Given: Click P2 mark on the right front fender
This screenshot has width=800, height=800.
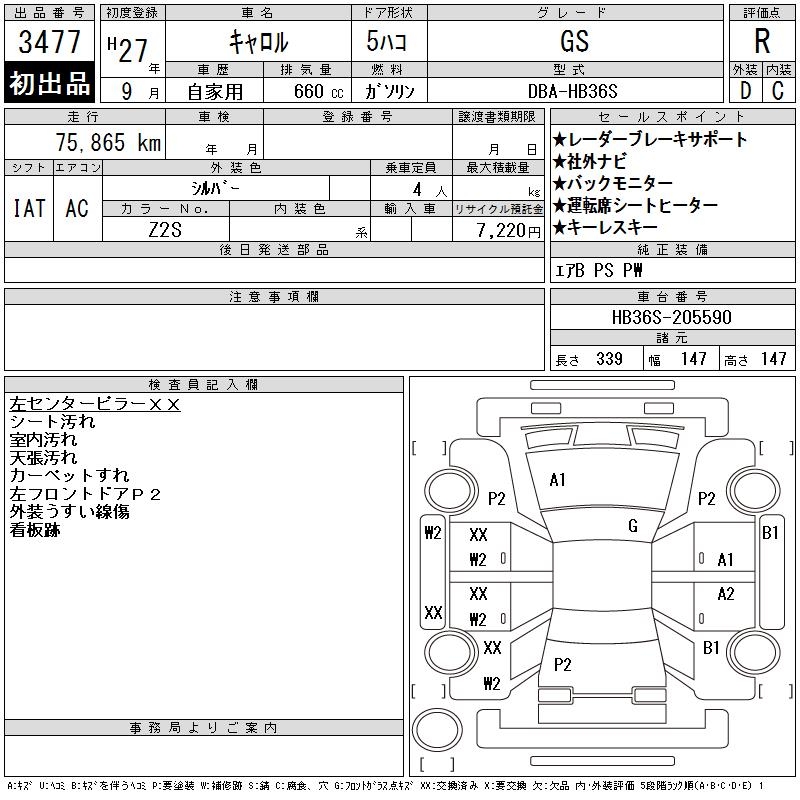Looking at the screenshot, I should click(x=707, y=498).
